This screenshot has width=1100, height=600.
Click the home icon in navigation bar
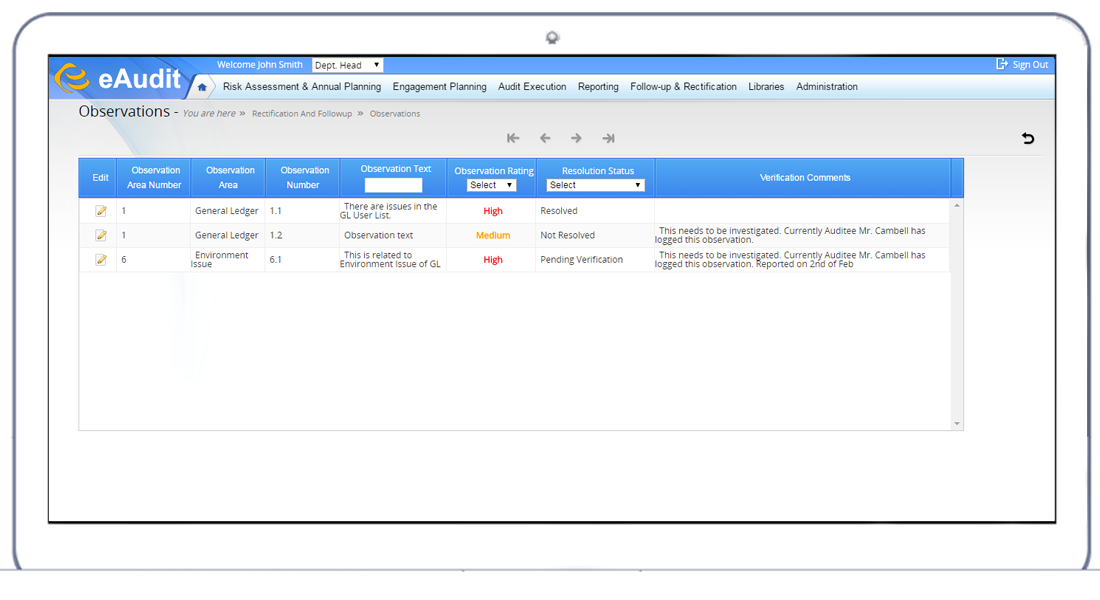click(x=202, y=87)
